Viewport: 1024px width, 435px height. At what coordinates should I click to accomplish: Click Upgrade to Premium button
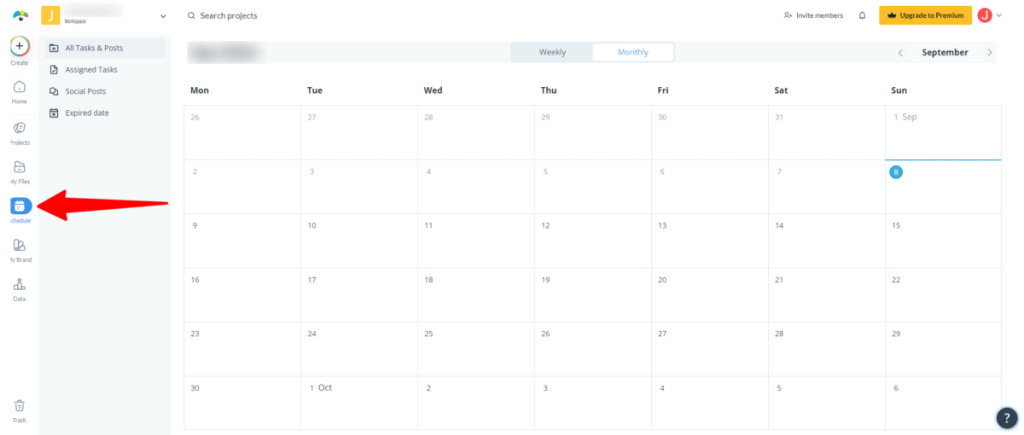pyautogui.click(x=925, y=16)
